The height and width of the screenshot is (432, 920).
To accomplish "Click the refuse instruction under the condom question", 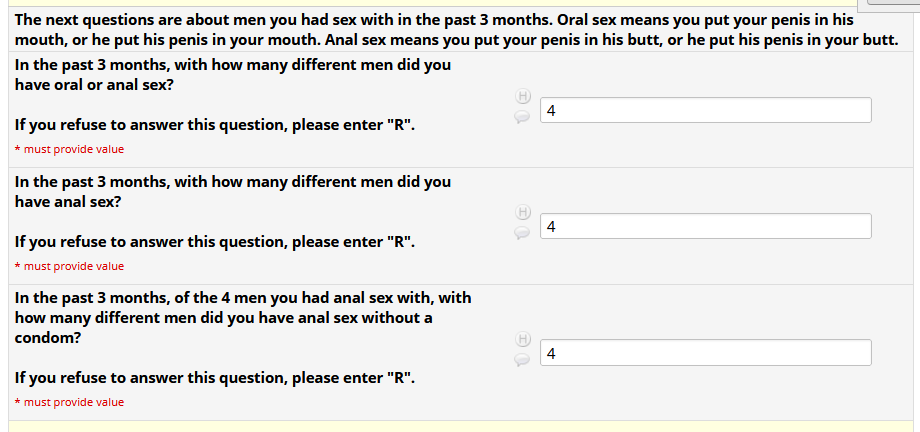I will (214, 378).
